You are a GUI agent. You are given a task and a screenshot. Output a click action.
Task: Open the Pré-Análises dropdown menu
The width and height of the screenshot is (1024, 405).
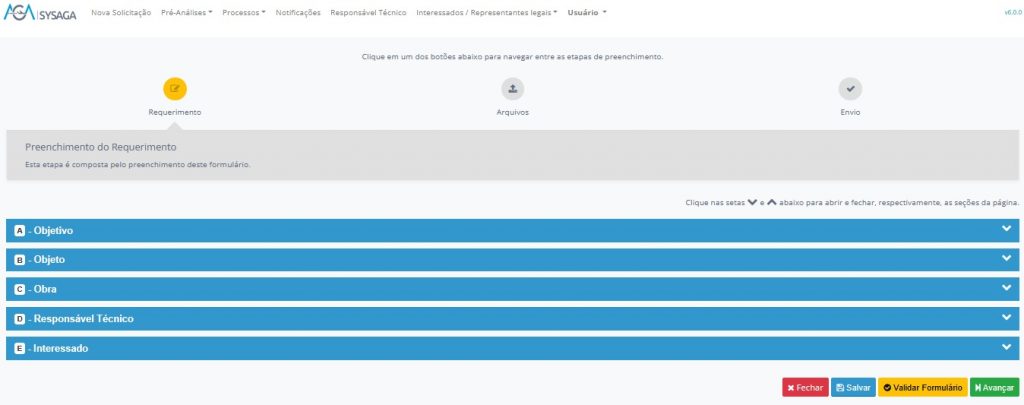(186, 13)
